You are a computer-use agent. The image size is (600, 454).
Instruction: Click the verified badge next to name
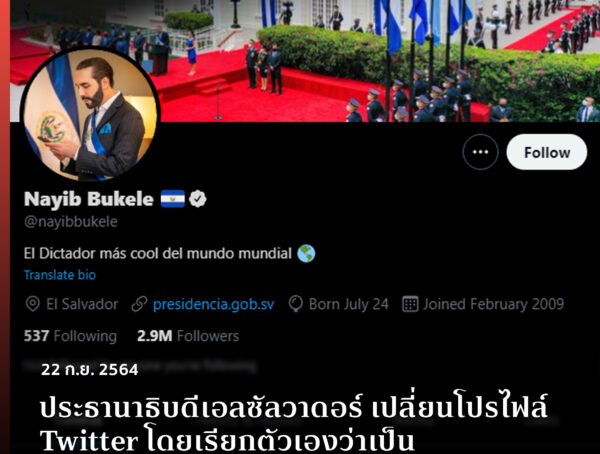tap(197, 199)
